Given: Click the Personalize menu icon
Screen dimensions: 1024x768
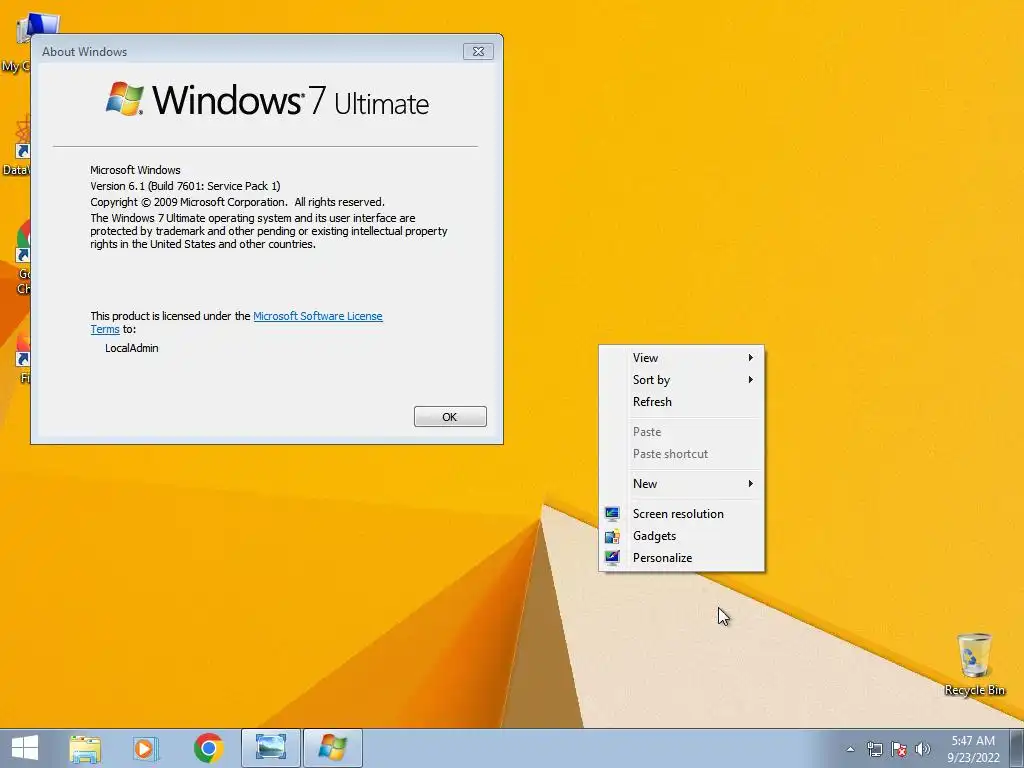Looking at the screenshot, I should [612, 558].
